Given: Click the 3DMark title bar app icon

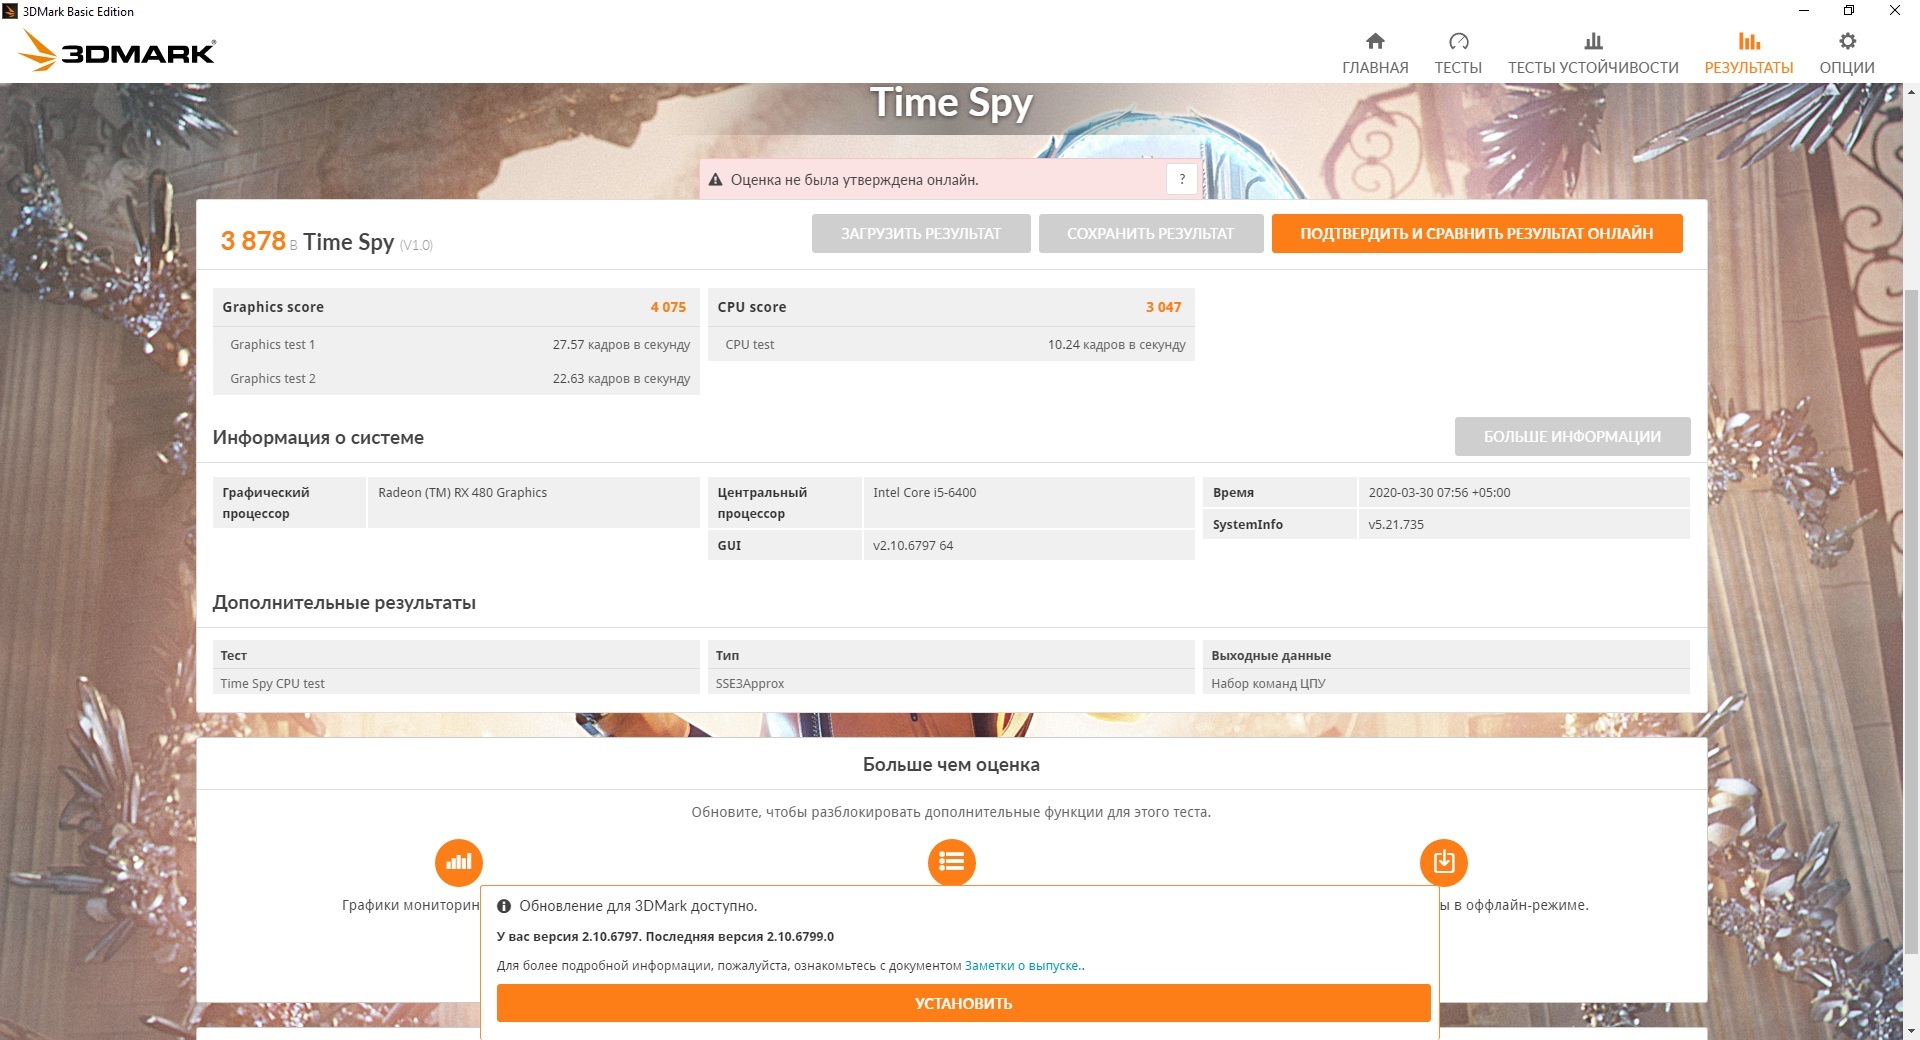Looking at the screenshot, I should tap(10, 11).
